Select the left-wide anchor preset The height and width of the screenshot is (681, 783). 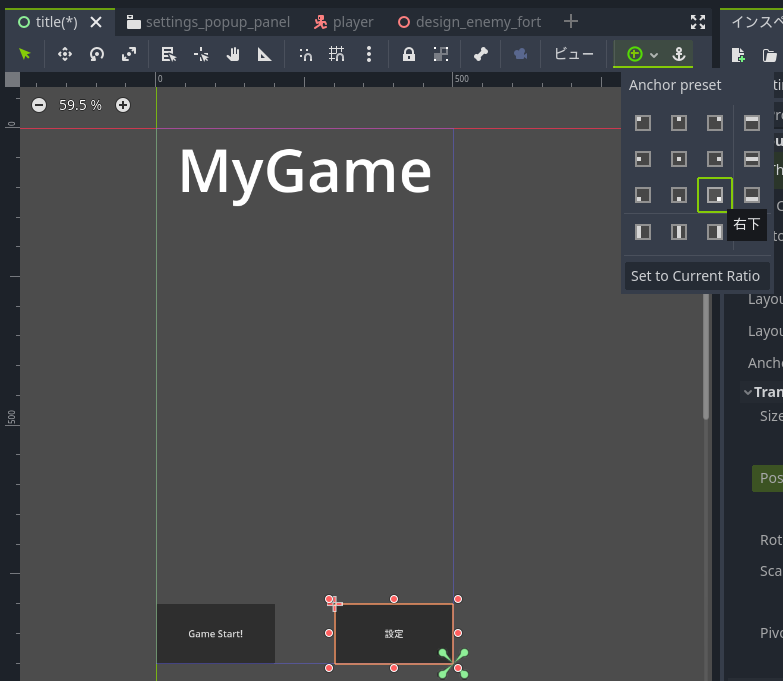(x=643, y=232)
